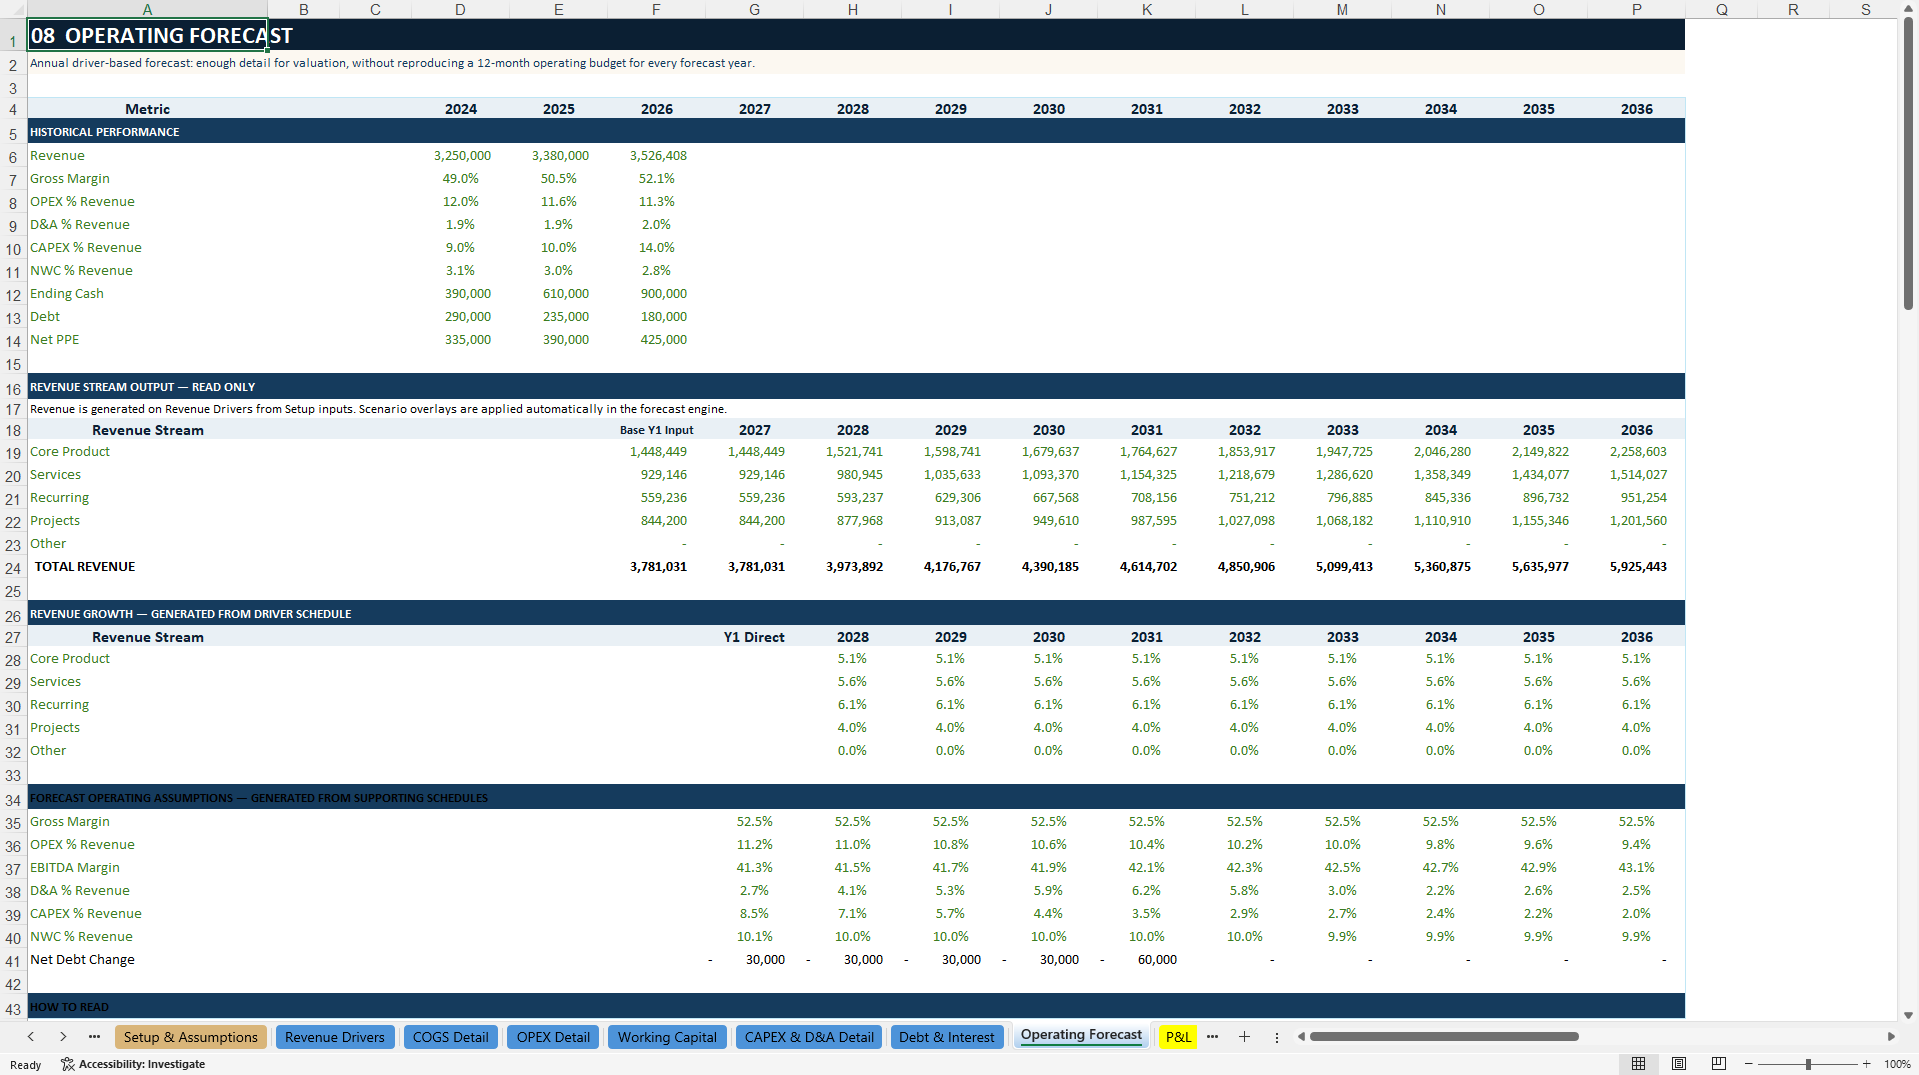
Task: Select EBITDA Margin 2036 value 43.1%
Action: 1636,868
